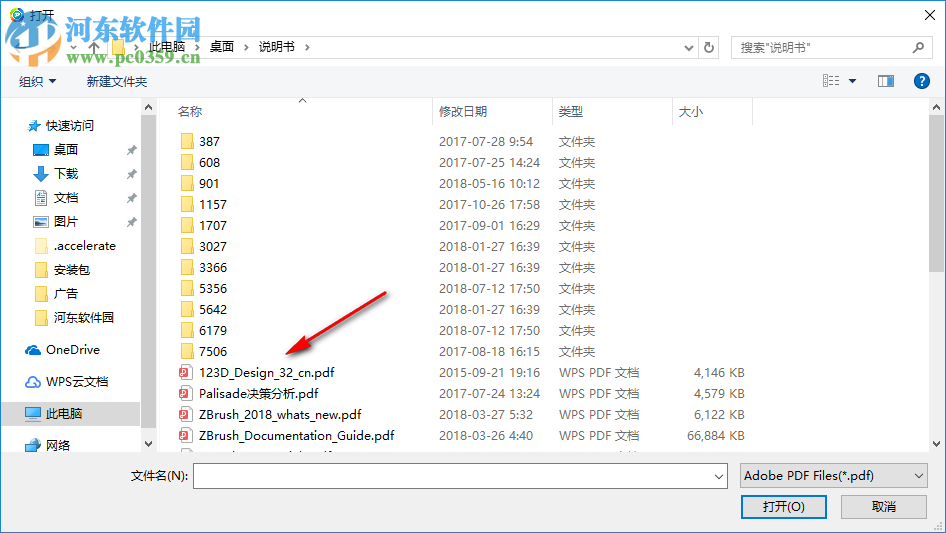The image size is (946, 533).
Task: Close the 打开 dialog window
Action: tap(930, 15)
